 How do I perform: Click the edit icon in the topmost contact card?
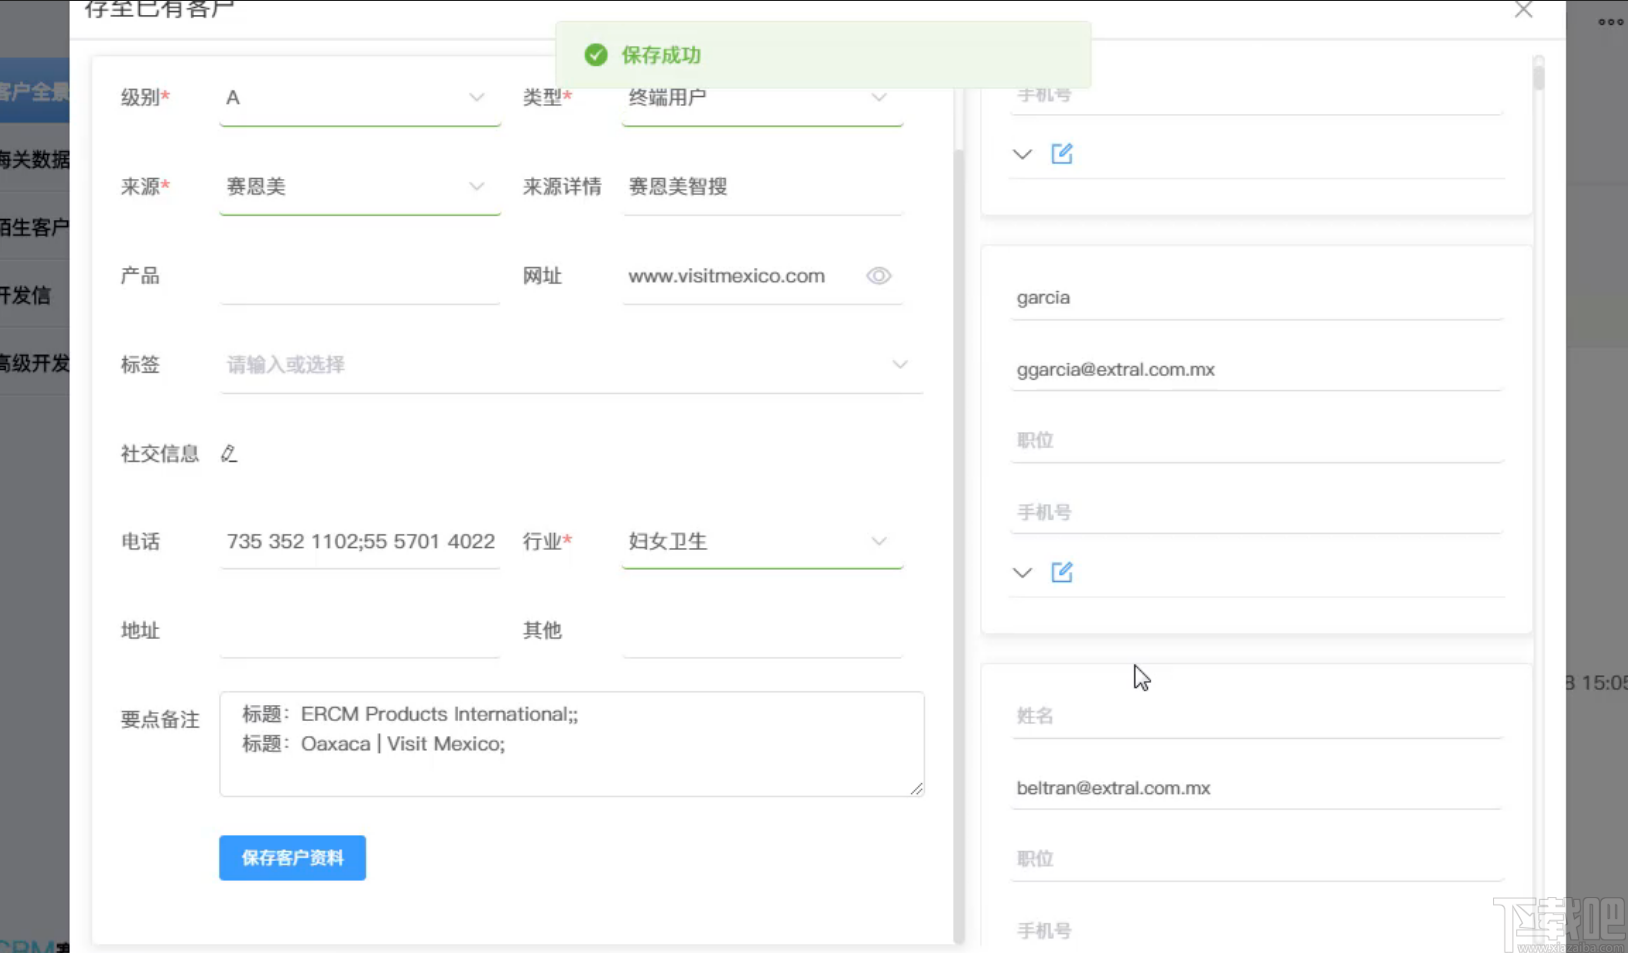[x=1062, y=153]
